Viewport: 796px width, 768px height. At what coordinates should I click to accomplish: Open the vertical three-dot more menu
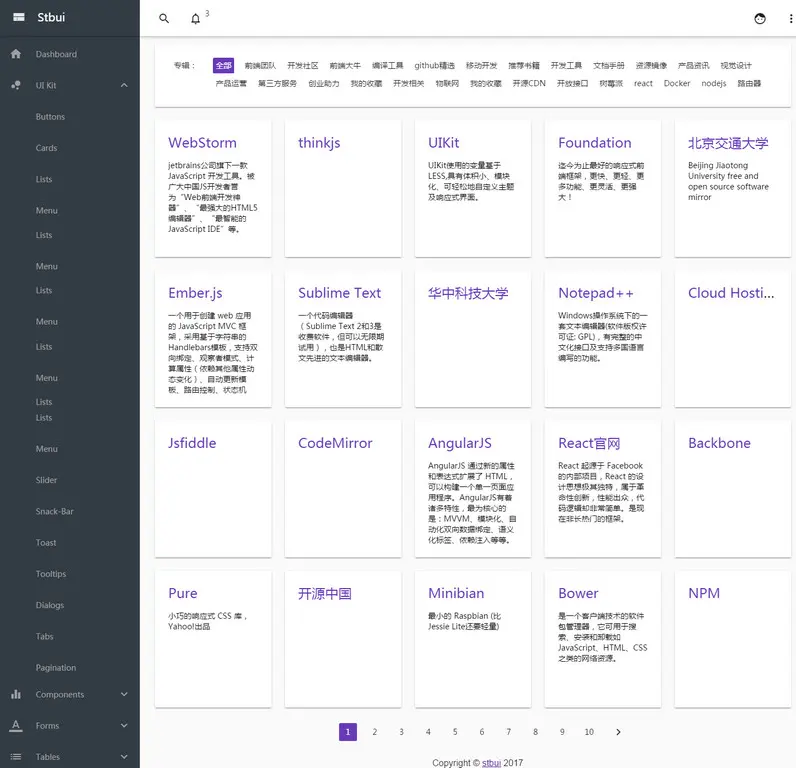(x=790, y=19)
